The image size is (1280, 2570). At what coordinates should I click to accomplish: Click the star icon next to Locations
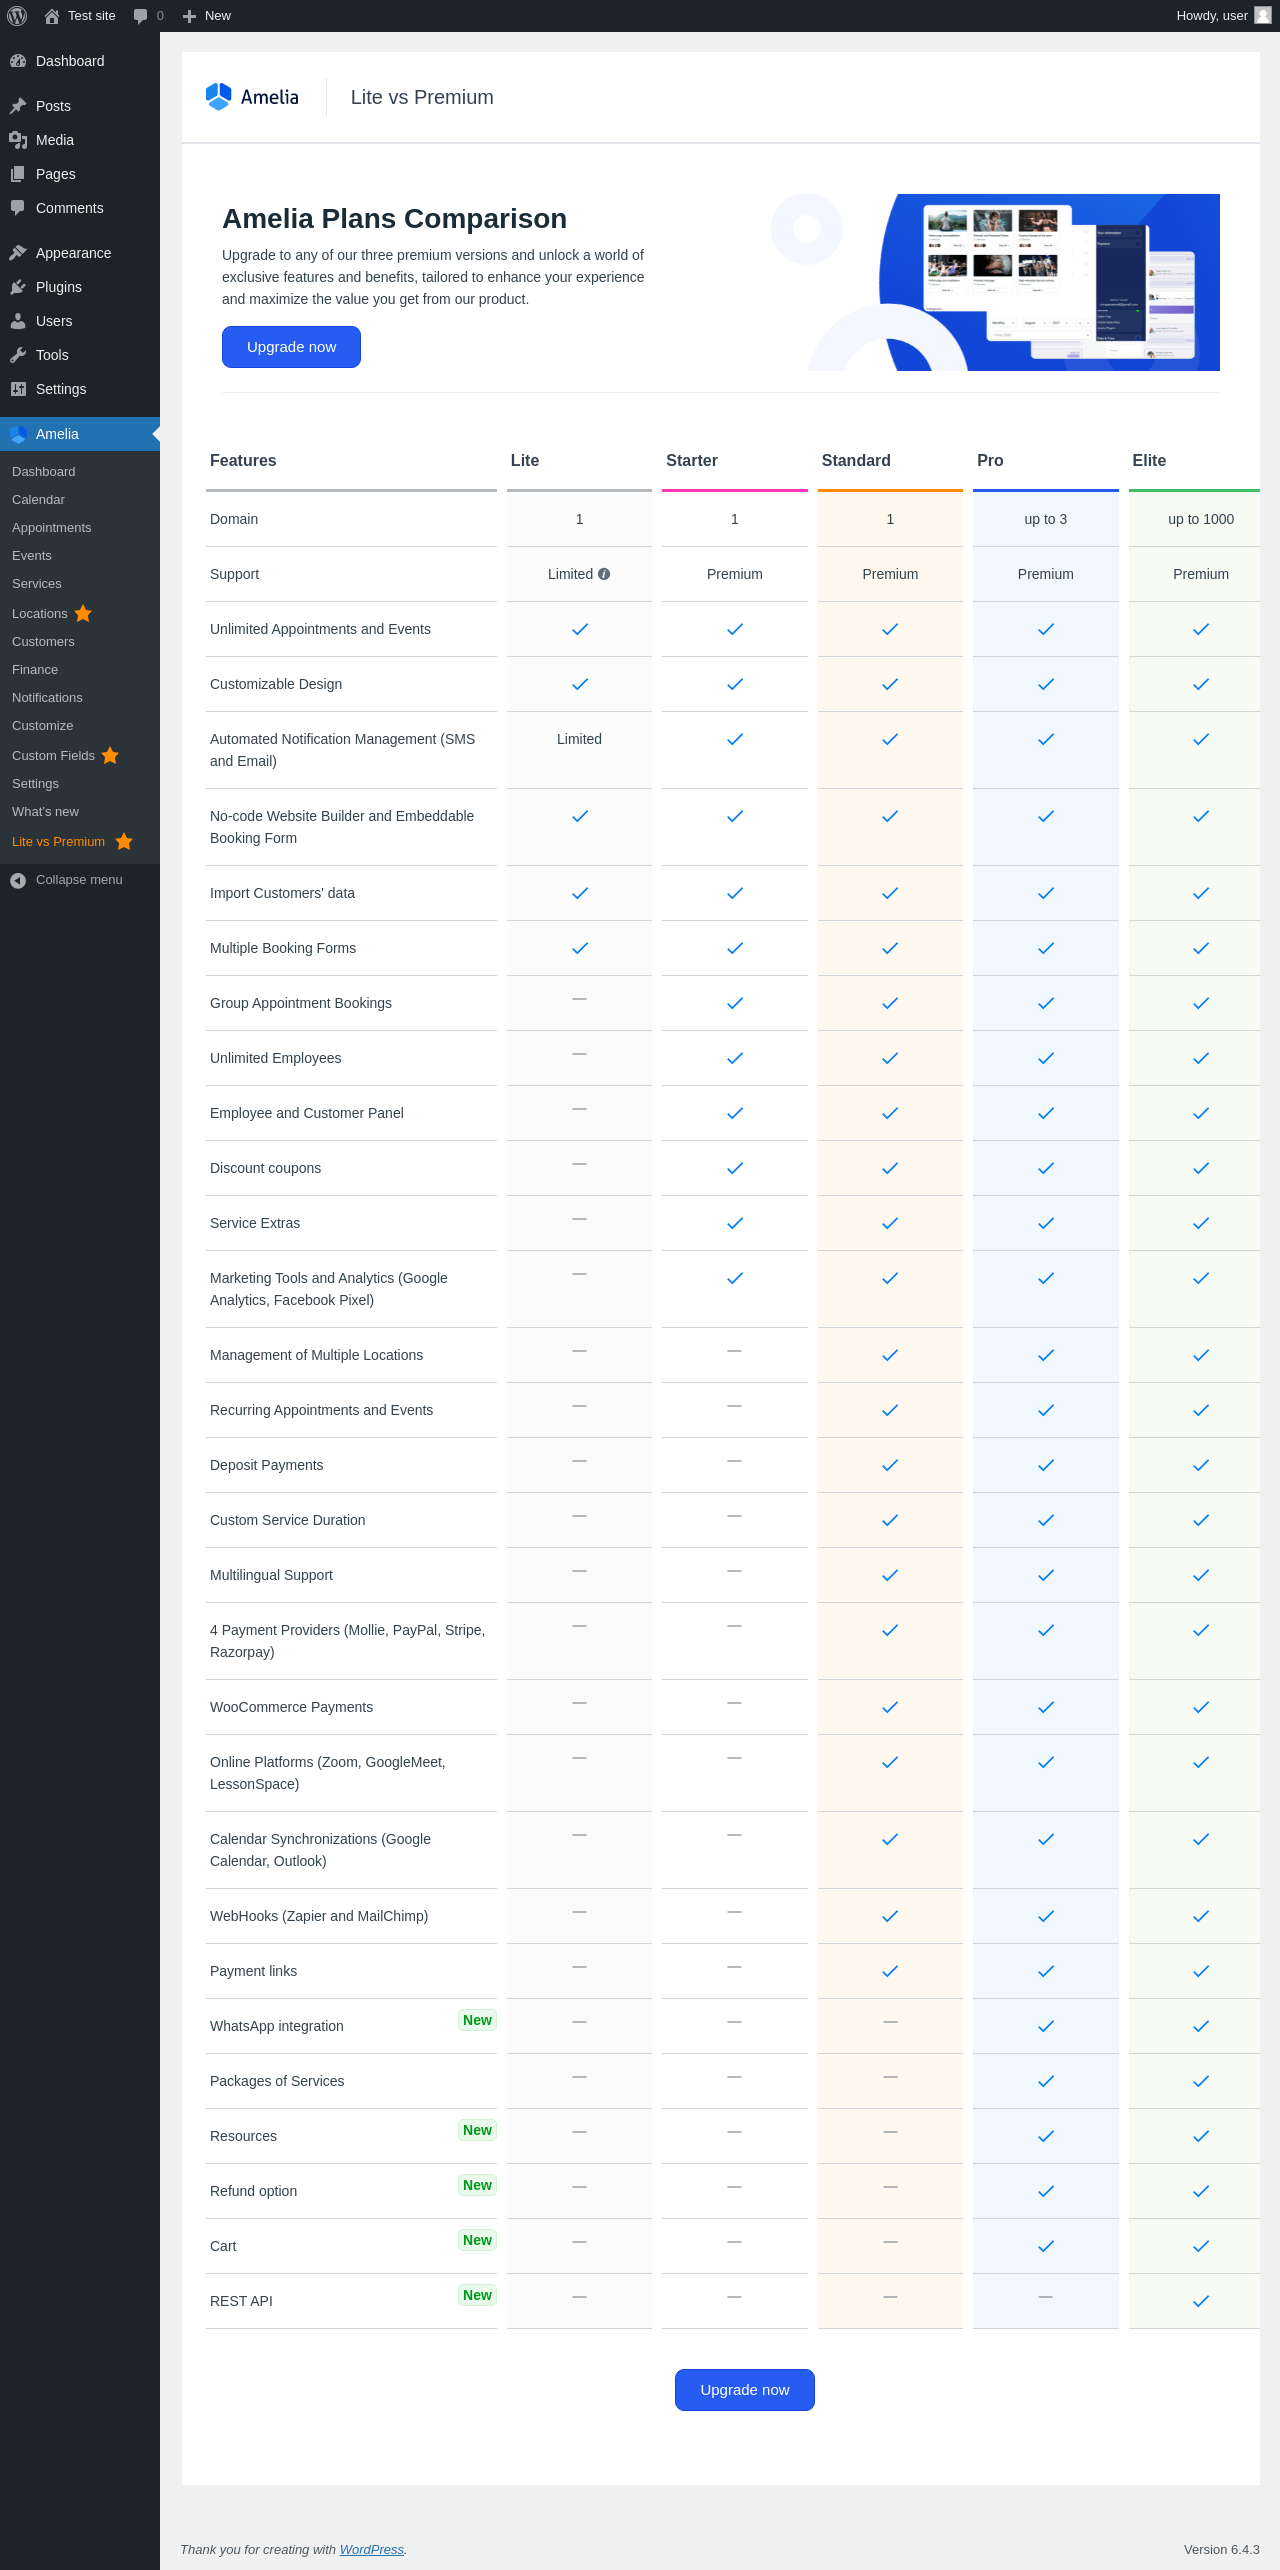[x=83, y=613]
